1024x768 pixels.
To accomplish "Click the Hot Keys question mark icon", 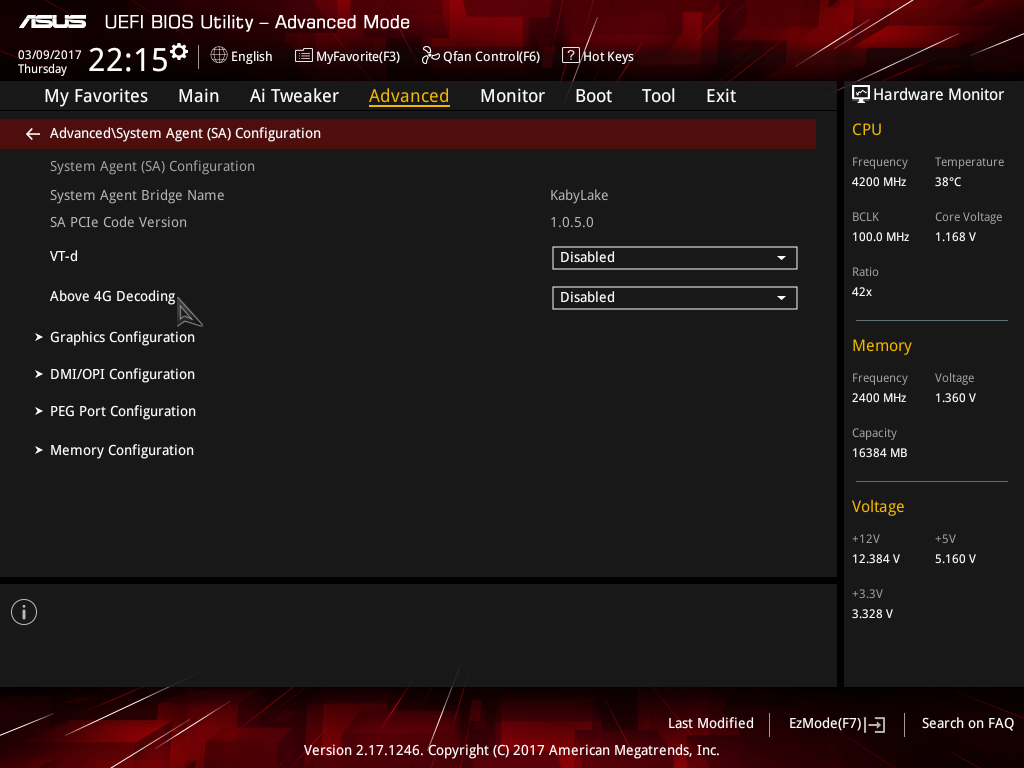I will (571, 56).
